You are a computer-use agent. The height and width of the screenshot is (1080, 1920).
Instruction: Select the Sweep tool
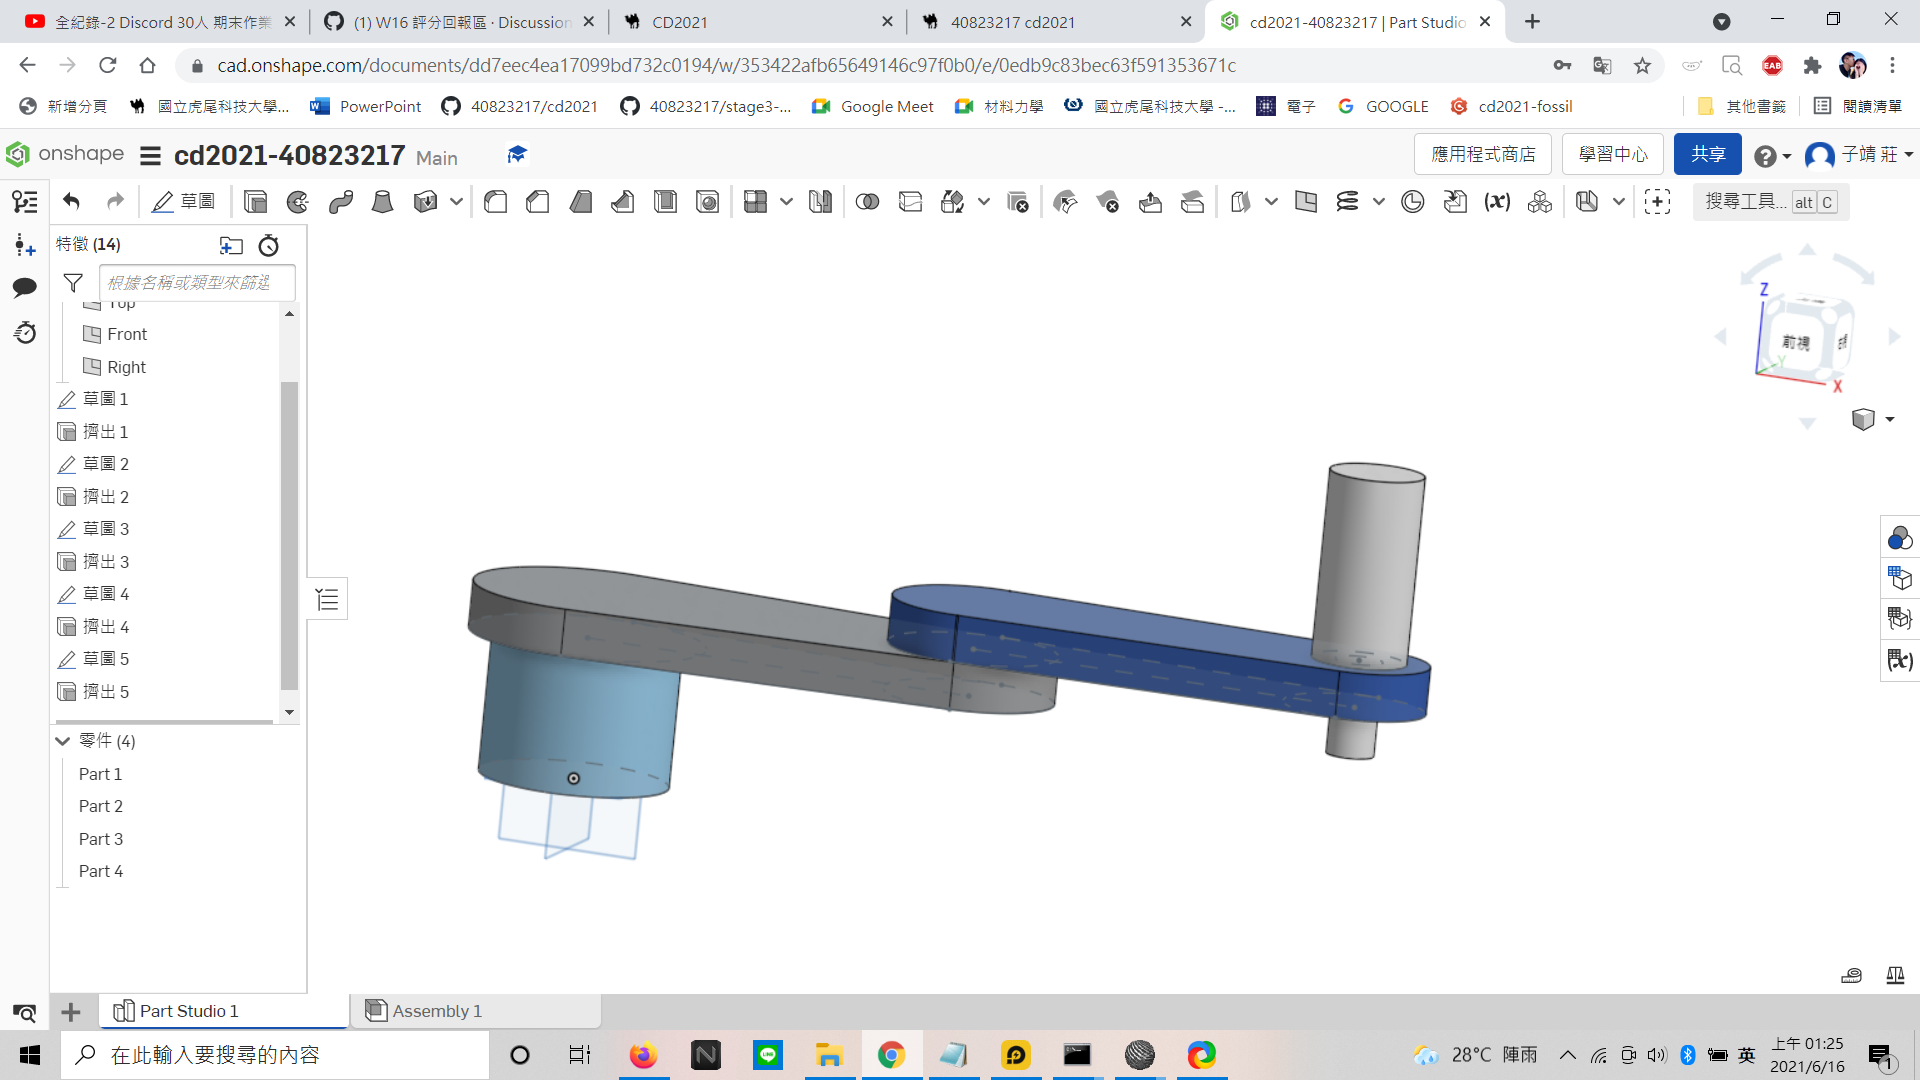[x=340, y=202]
